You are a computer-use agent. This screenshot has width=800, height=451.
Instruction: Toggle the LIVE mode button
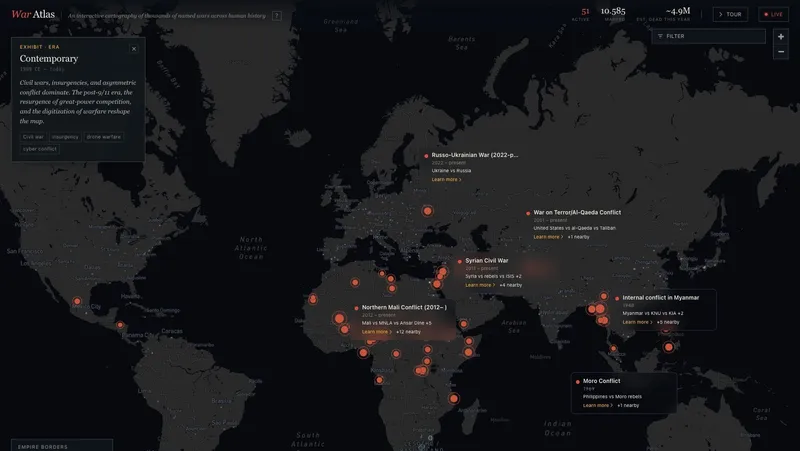tap(773, 14)
